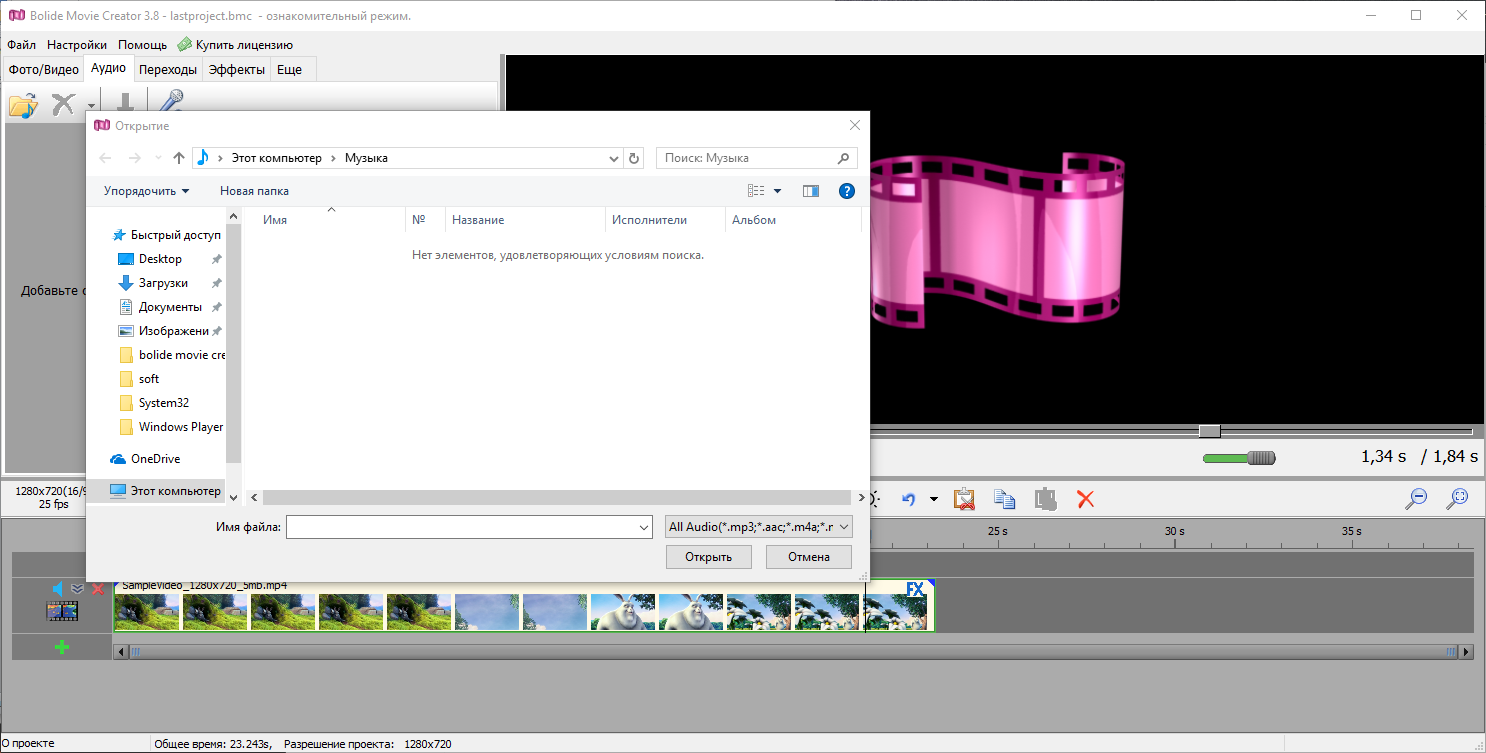Click the blue help icon in dialog
The height and width of the screenshot is (753, 1486).
[x=846, y=191]
